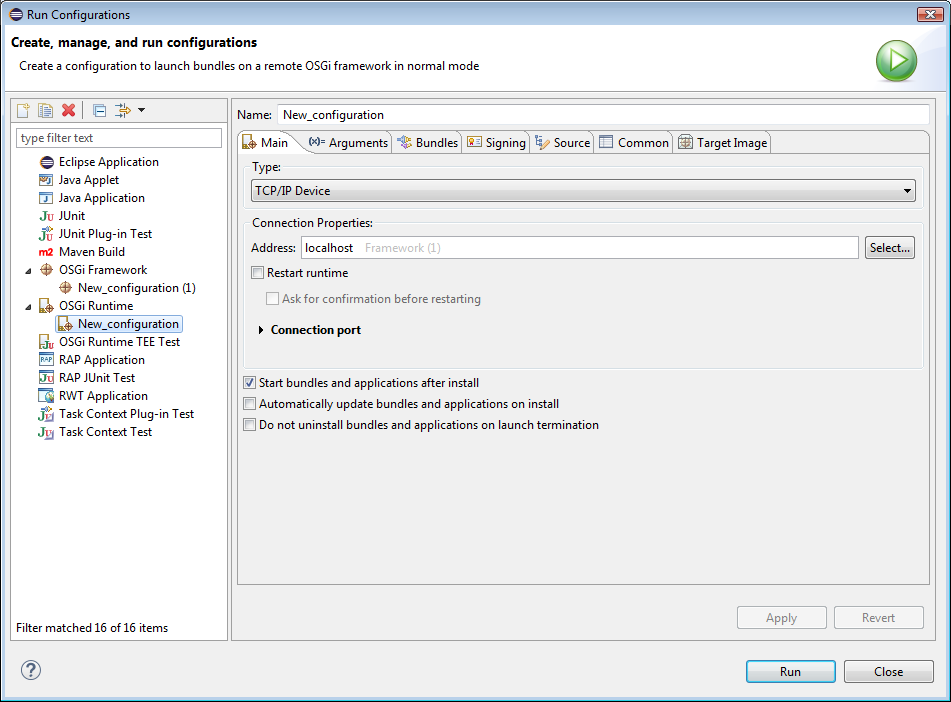Viewport: 951px width, 702px height.
Task: Click the Name field containing New_configuration
Action: pyautogui.click(x=603, y=115)
